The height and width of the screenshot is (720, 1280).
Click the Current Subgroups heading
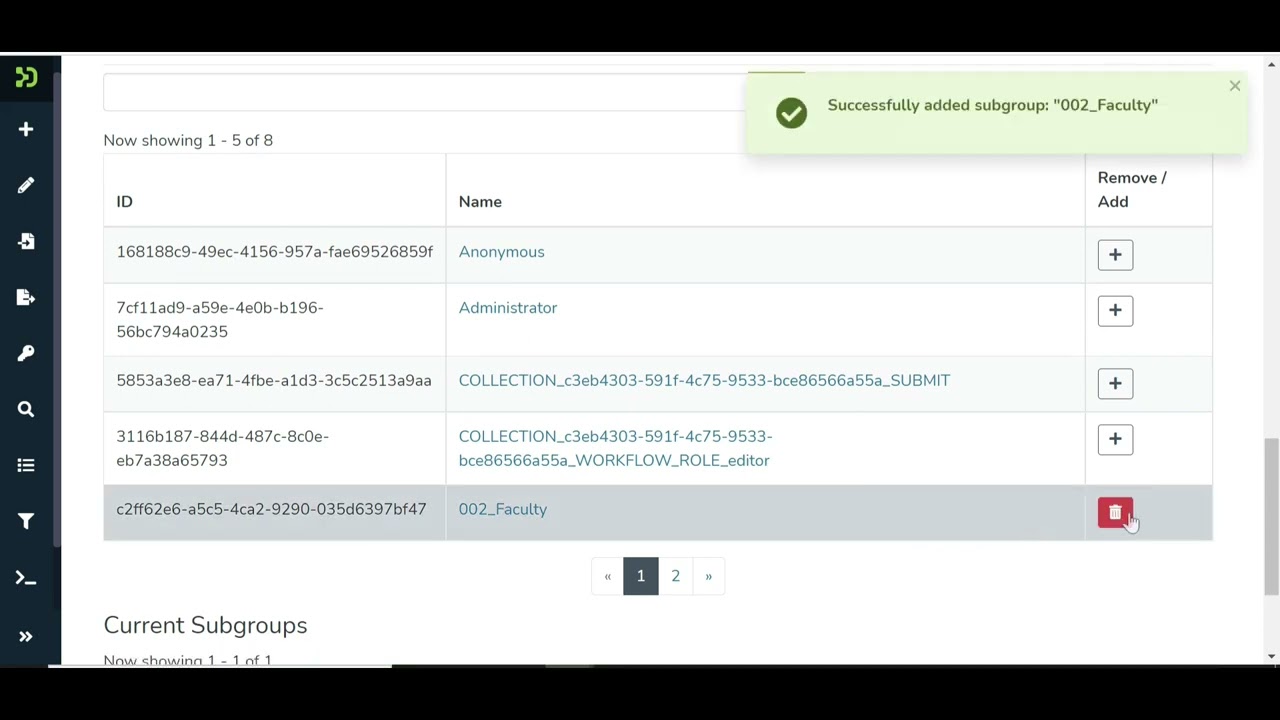pyautogui.click(x=205, y=625)
